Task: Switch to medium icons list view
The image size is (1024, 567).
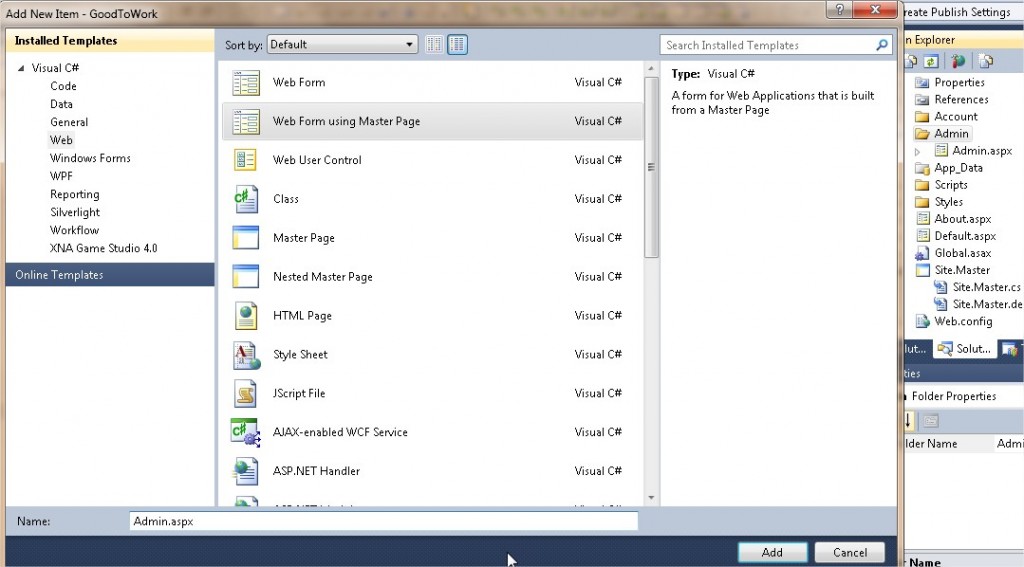Action: pos(457,44)
